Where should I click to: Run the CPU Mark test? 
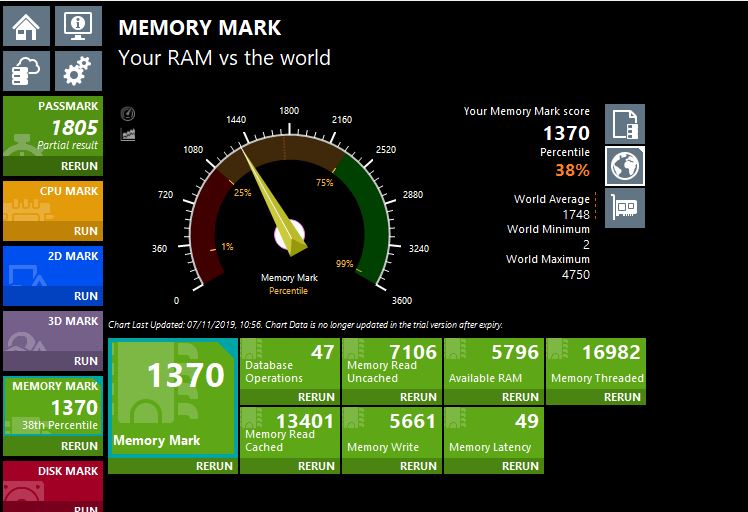53,231
